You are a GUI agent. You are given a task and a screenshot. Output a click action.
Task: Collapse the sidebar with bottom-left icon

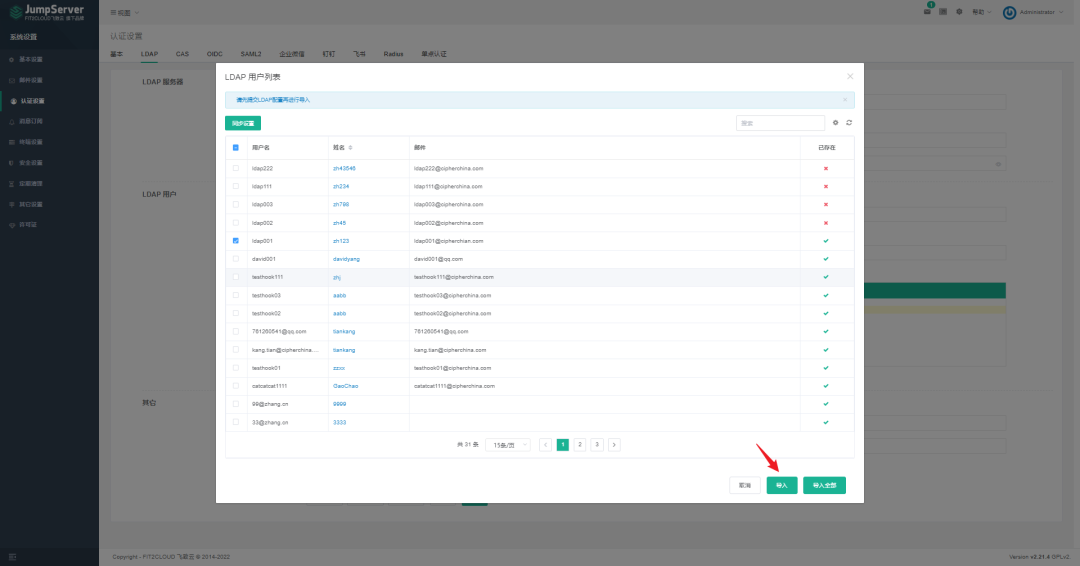pos(12,556)
